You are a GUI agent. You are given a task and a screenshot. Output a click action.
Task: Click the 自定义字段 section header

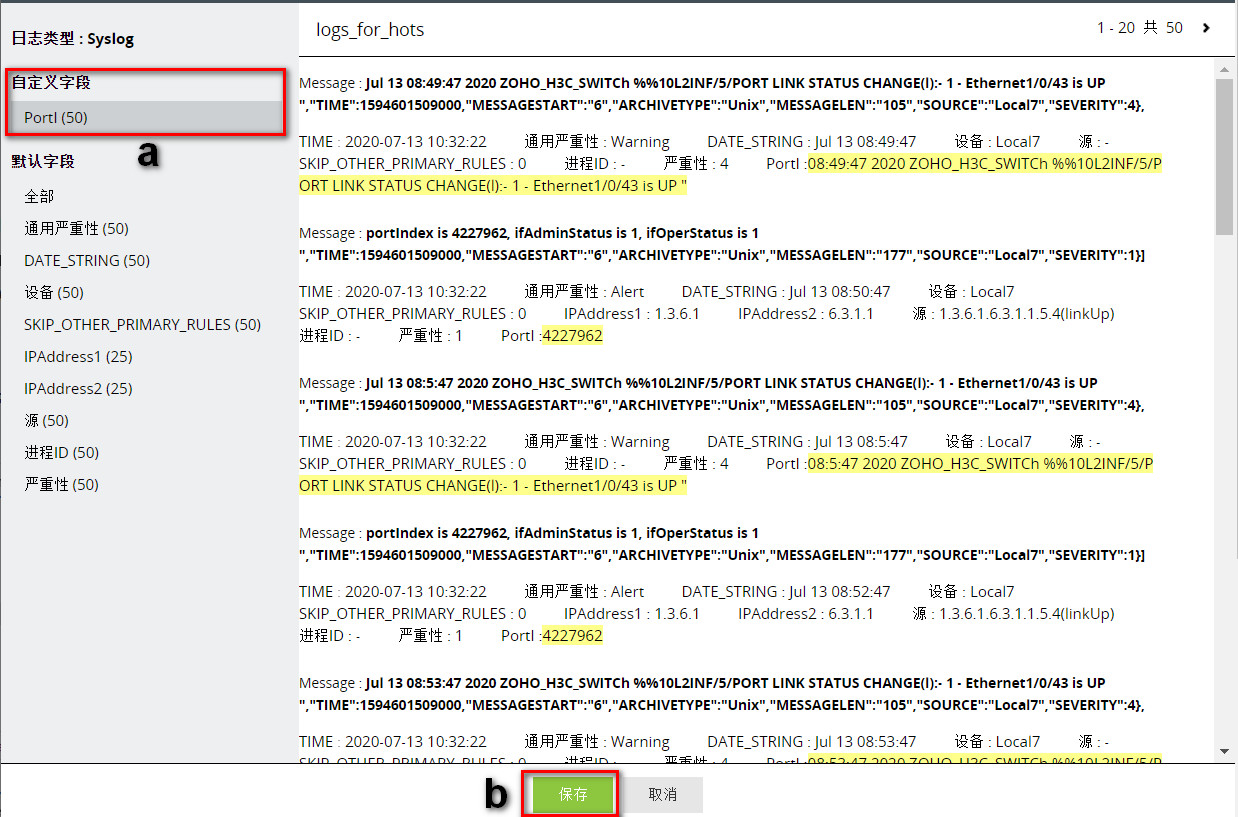click(51, 83)
